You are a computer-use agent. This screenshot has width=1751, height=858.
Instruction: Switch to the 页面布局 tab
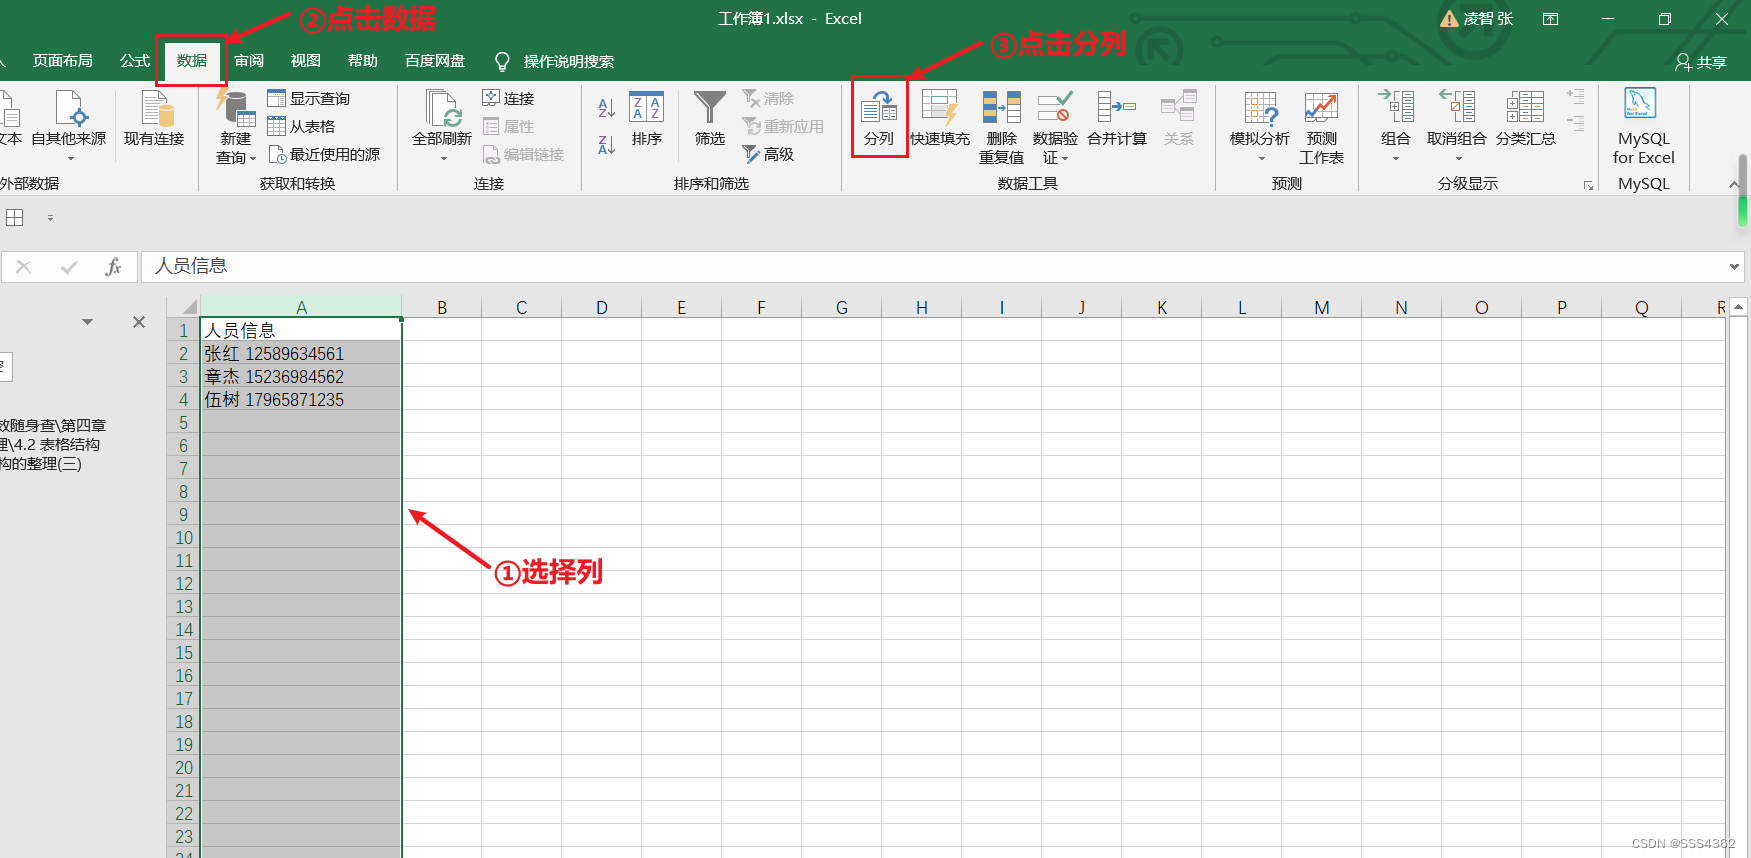pyautogui.click(x=63, y=61)
